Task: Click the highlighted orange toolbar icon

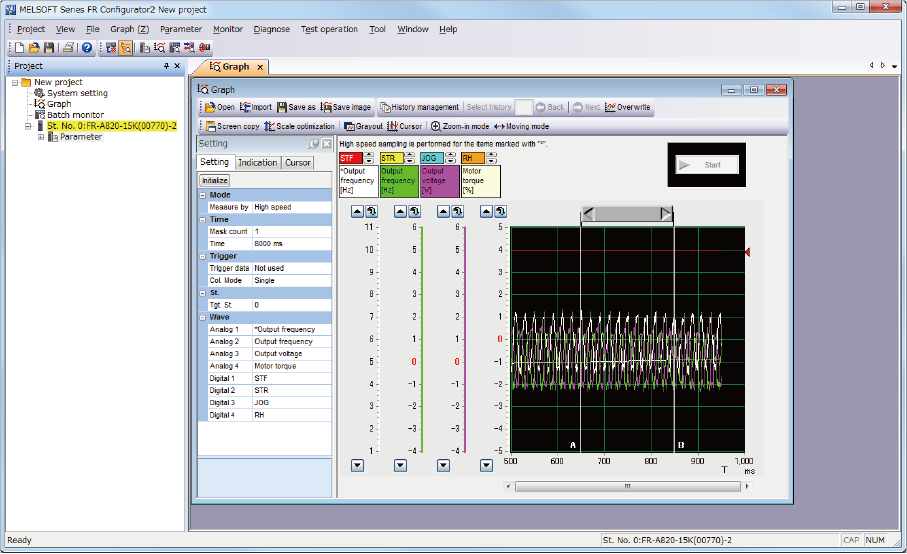Action: pos(126,48)
